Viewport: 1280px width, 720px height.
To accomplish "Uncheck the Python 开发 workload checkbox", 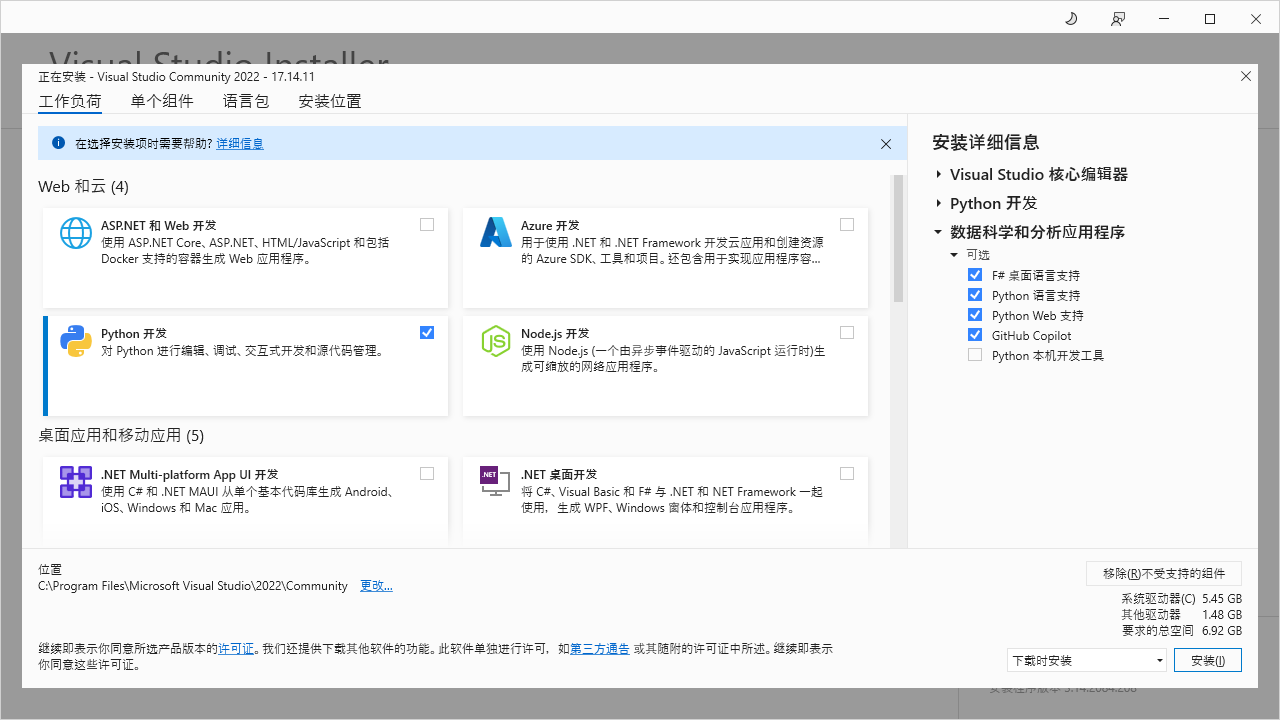I will pyautogui.click(x=427, y=333).
